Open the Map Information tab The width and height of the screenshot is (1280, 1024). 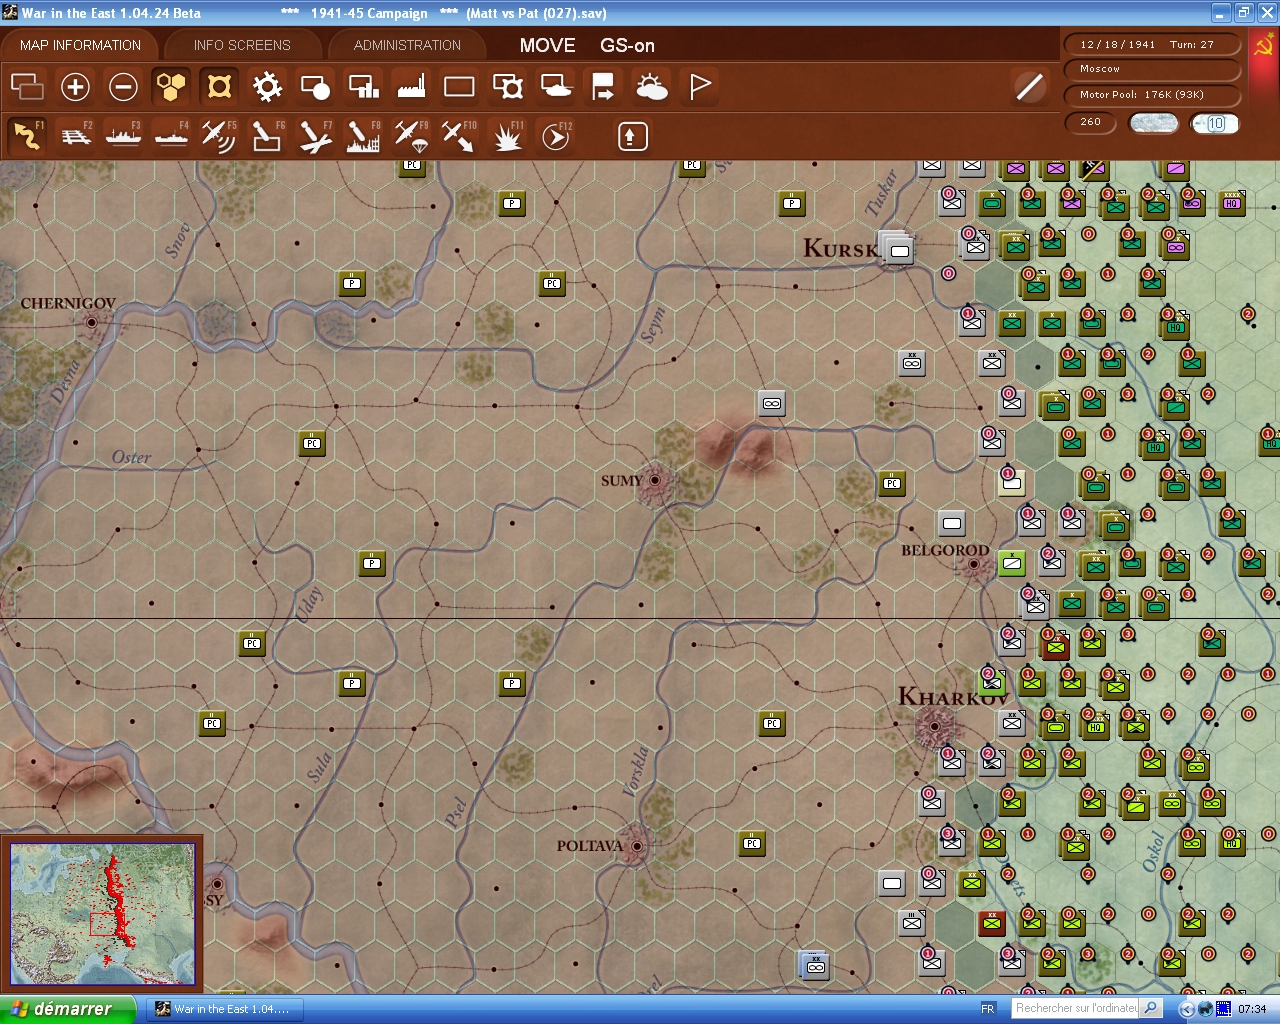point(80,45)
